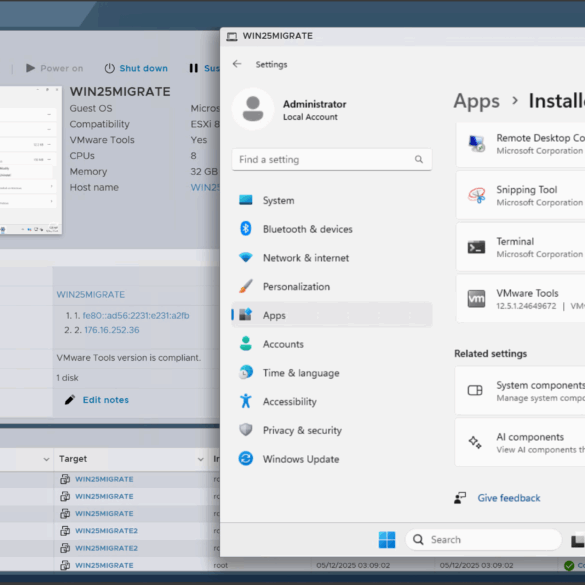Viewport: 585px width, 585px height.
Task: Sort tasks by Target column header
Action: (x=73, y=459)
